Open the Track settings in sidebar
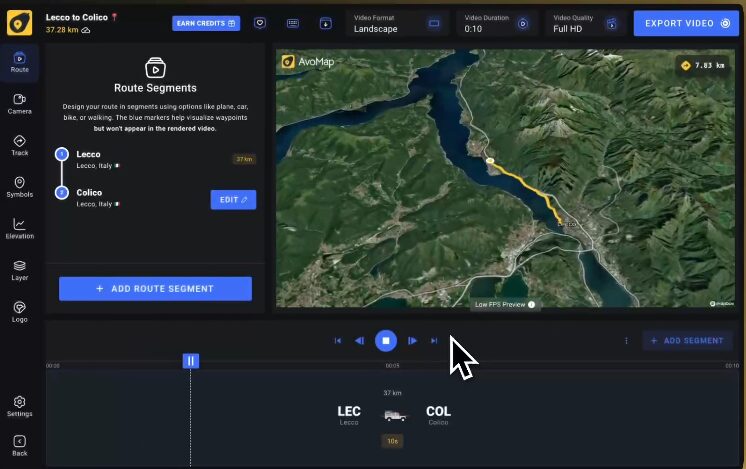The width and height of the screenshot is (746, 469). tap(19, 145)
